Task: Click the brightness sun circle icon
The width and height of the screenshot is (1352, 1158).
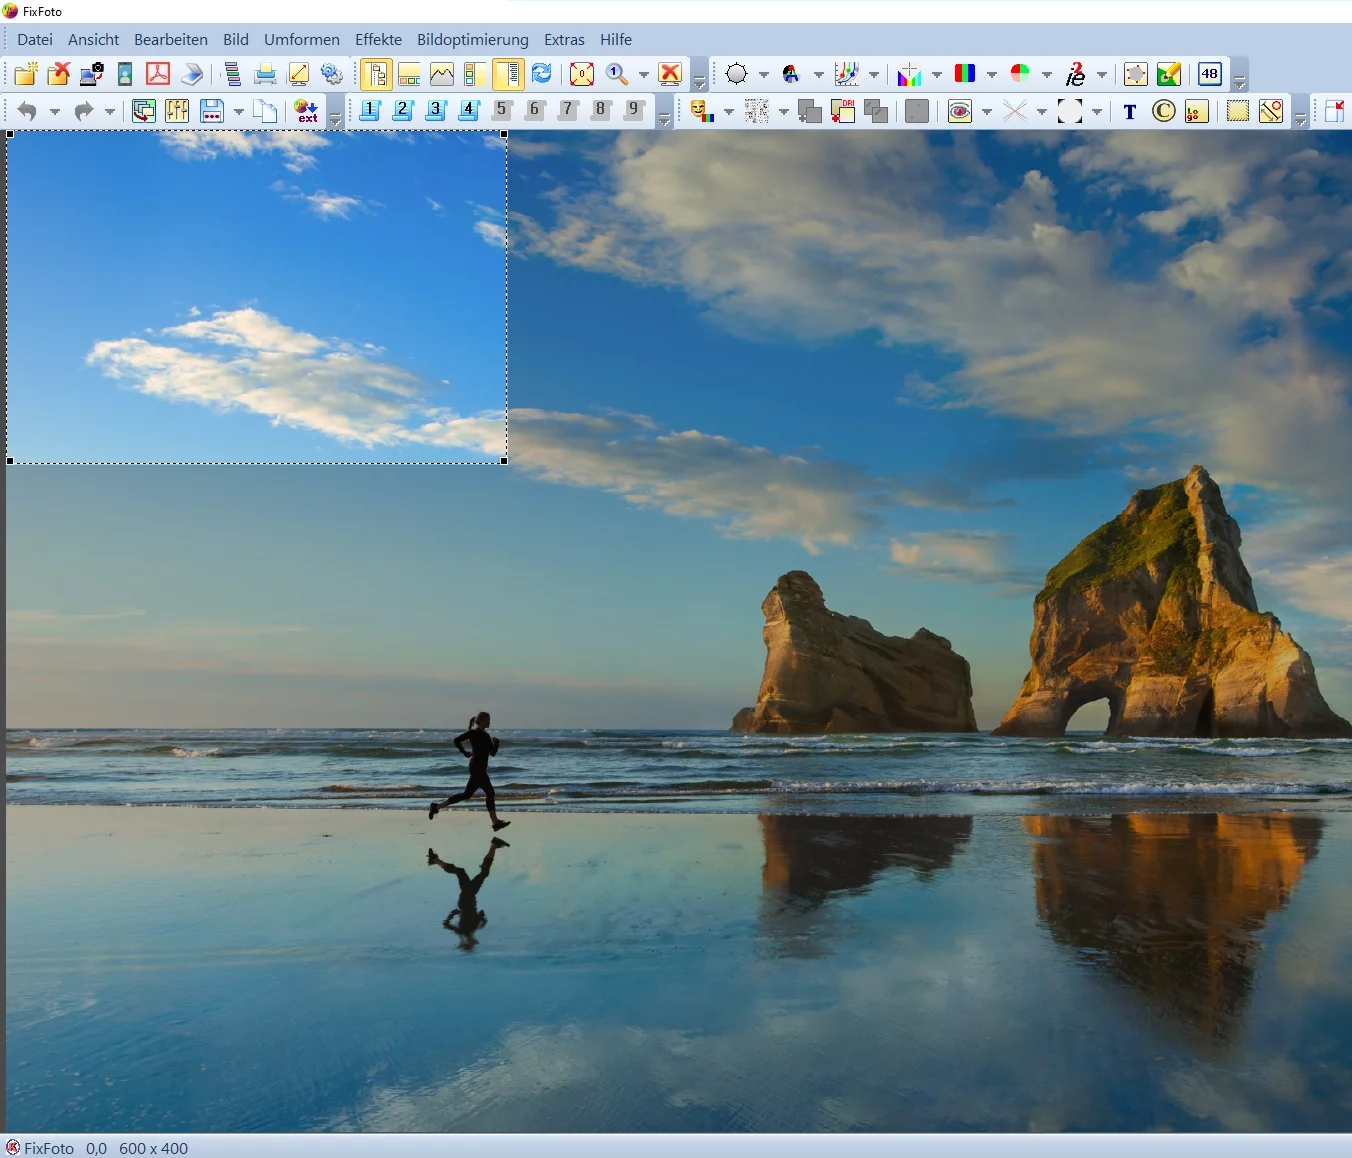Action: (x=737, y=74)
